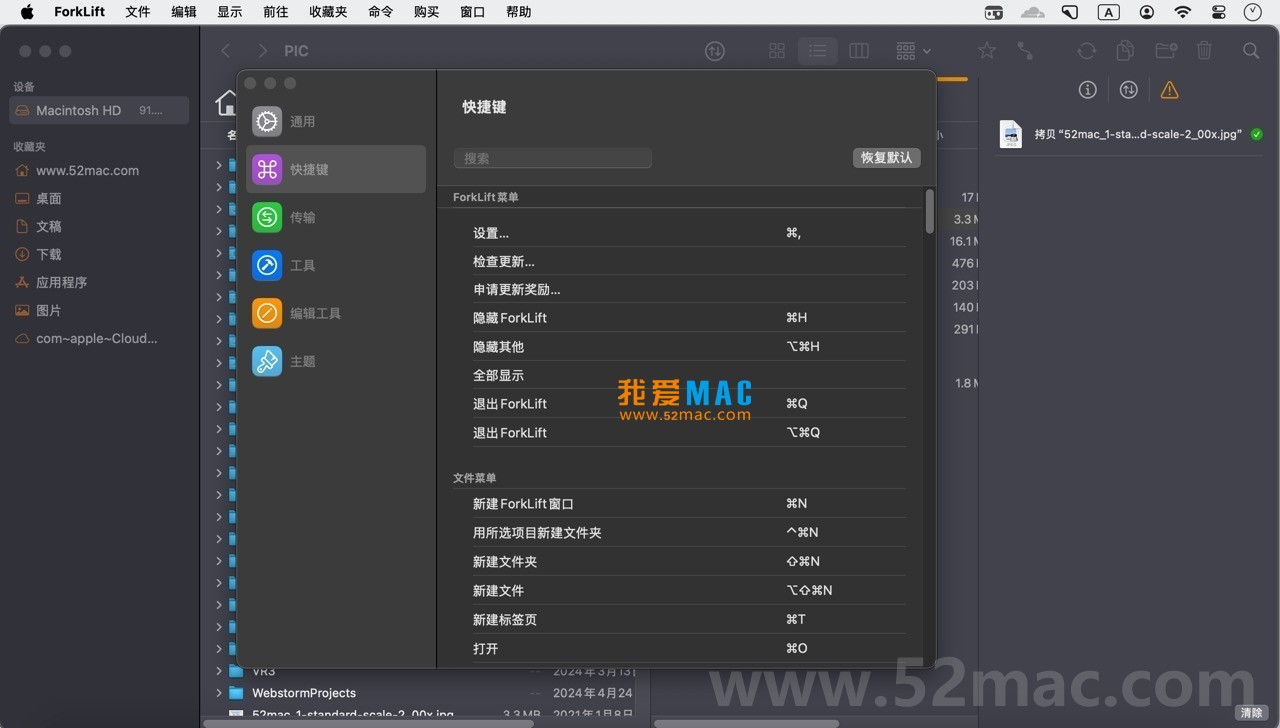Select the 新建文件夹 shortcut row
This screenshot has width=1280, height=728.
click(688, 562)
